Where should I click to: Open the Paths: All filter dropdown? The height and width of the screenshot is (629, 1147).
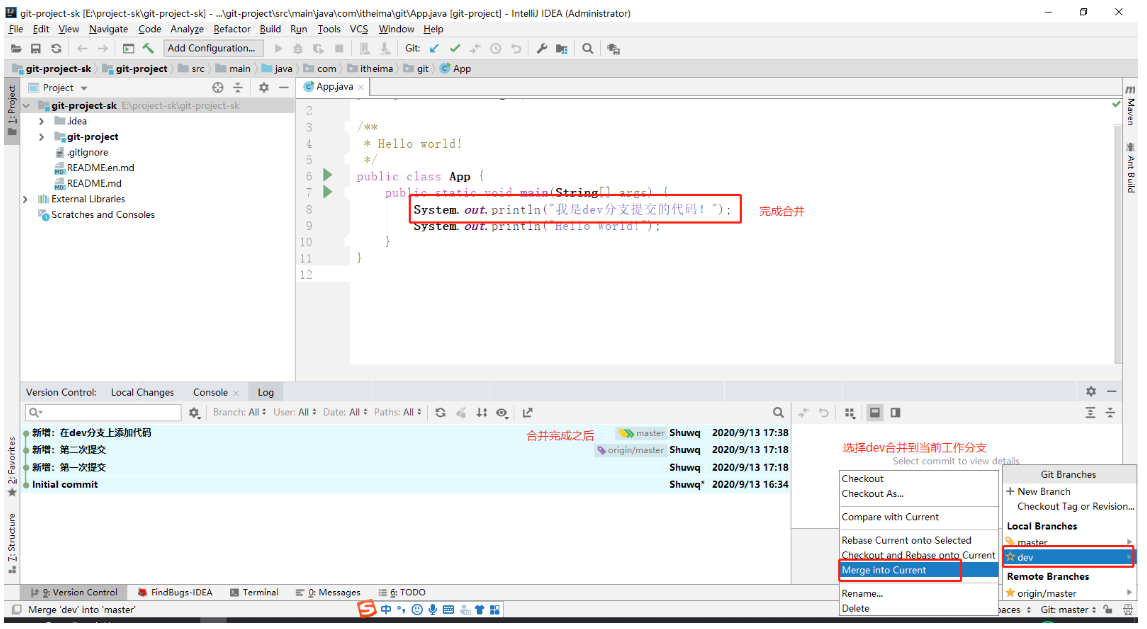pyautogui.click(x=397, y=413)
